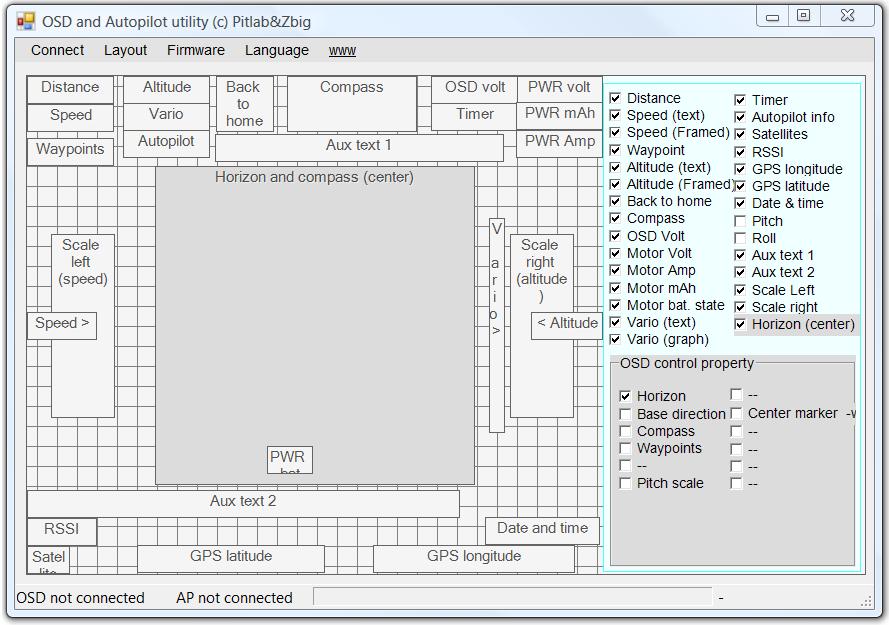Image resolution: width=889 pixels, height=625 pixels.
Task: Enable Pitch scale in OSD control property
Action: coord(625,483)
